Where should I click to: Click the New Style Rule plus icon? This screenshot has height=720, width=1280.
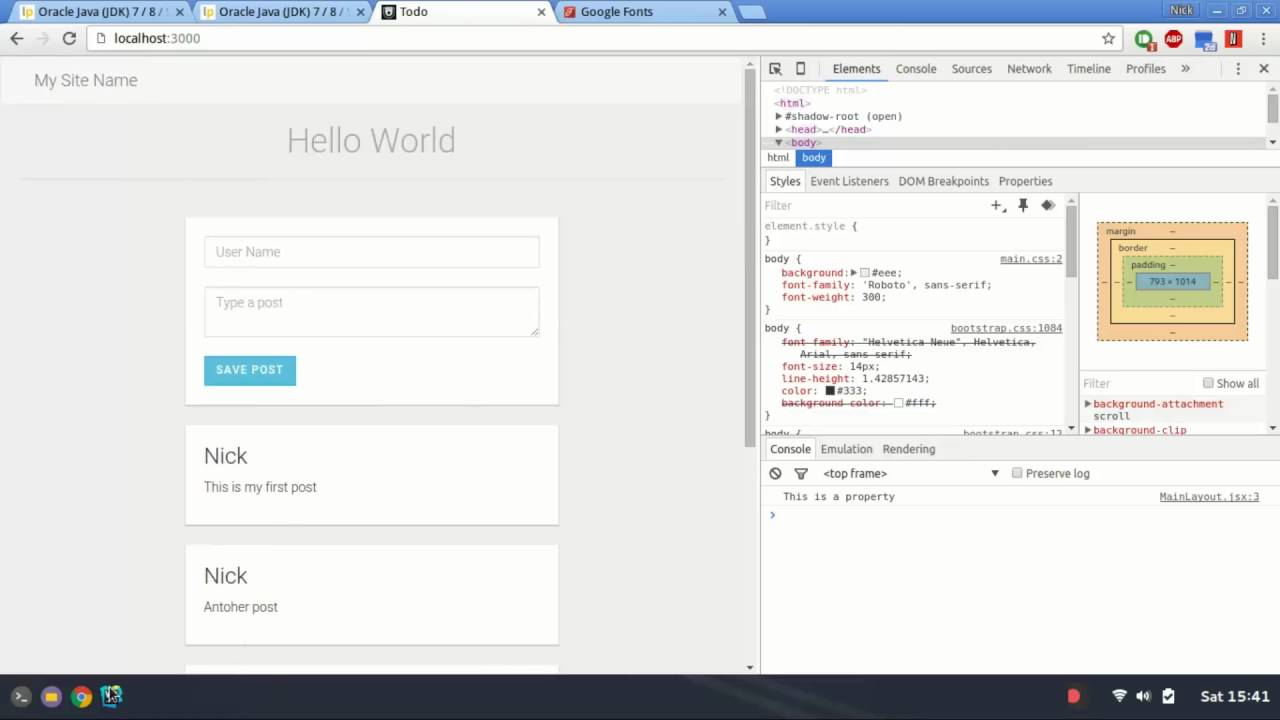click(x=996, y=205)
